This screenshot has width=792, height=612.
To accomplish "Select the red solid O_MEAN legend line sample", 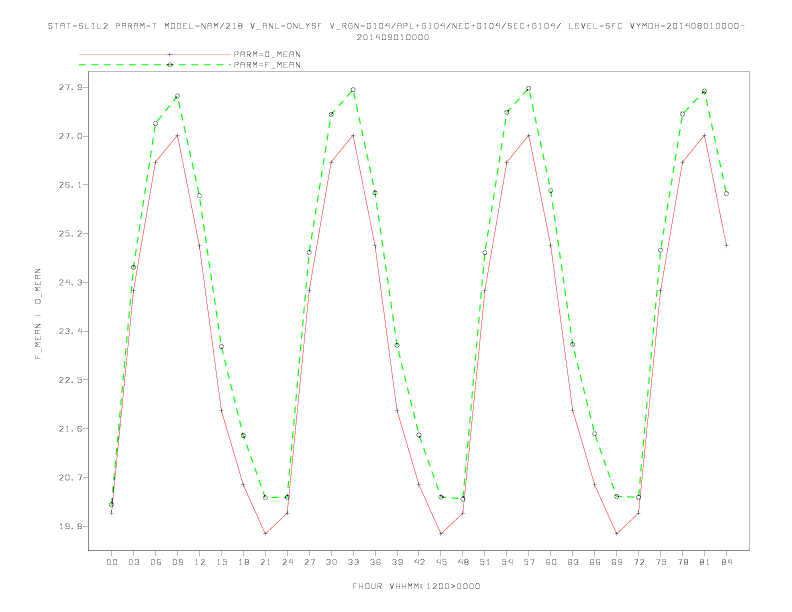I will point(155,54).
